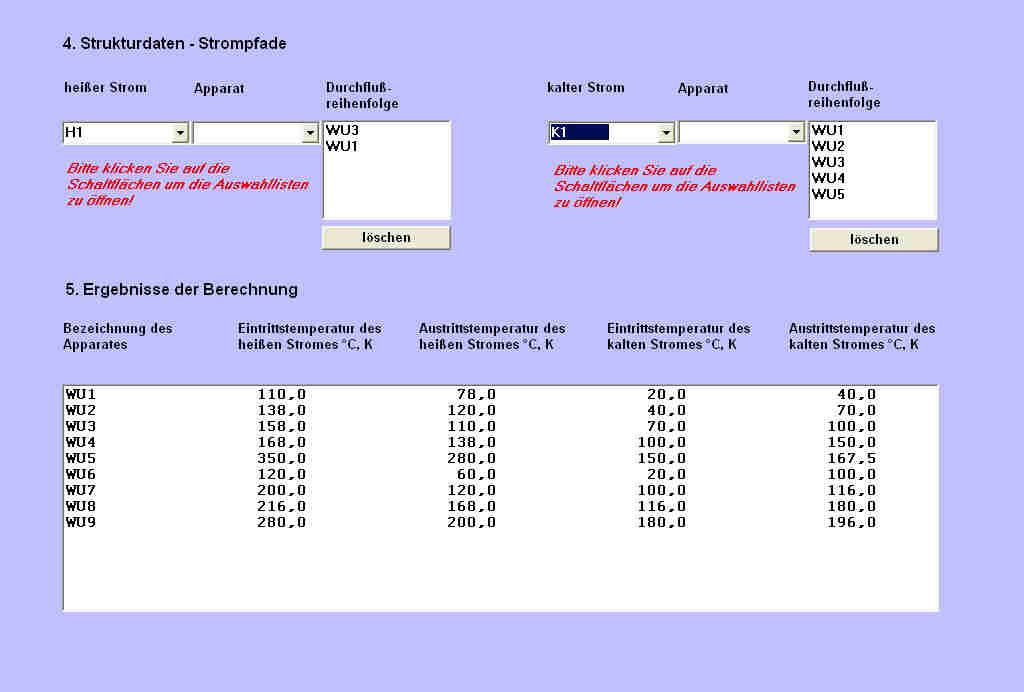Click the red hint text under heißer Strom
Image resolution: width=1024 pixels, height=692 pixels.
point(187,184)
